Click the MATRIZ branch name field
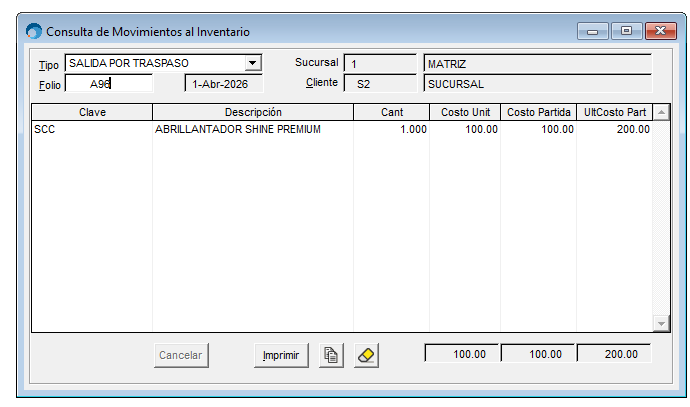 537,63
